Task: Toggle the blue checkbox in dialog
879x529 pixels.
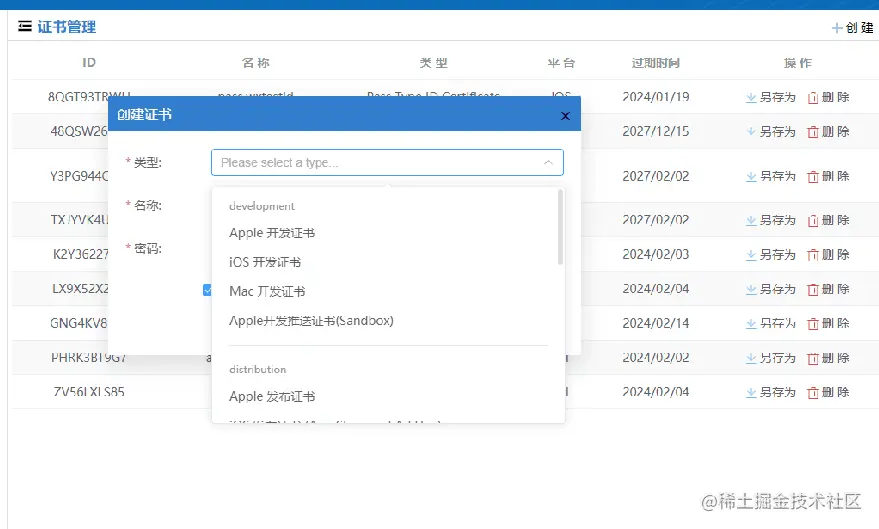Action: (x=207, y=290)
